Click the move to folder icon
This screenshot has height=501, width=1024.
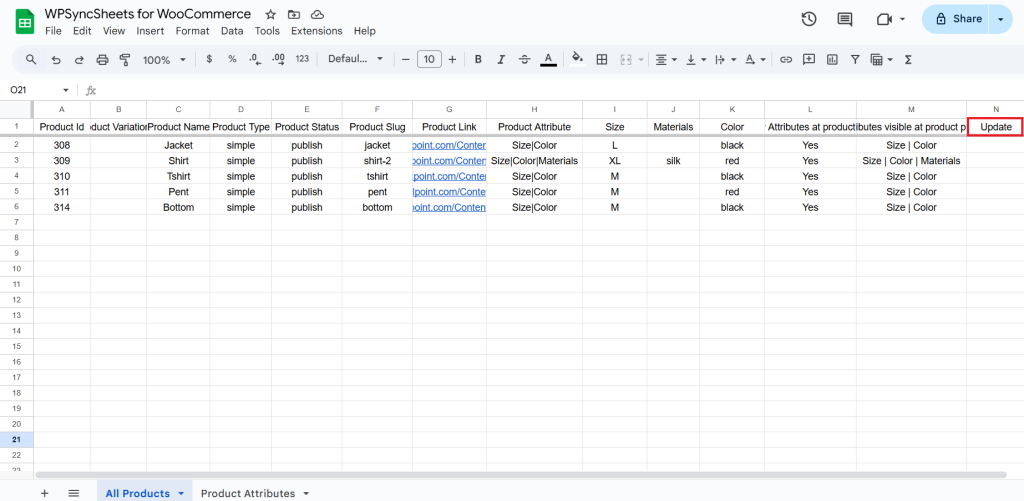[294, 14]
